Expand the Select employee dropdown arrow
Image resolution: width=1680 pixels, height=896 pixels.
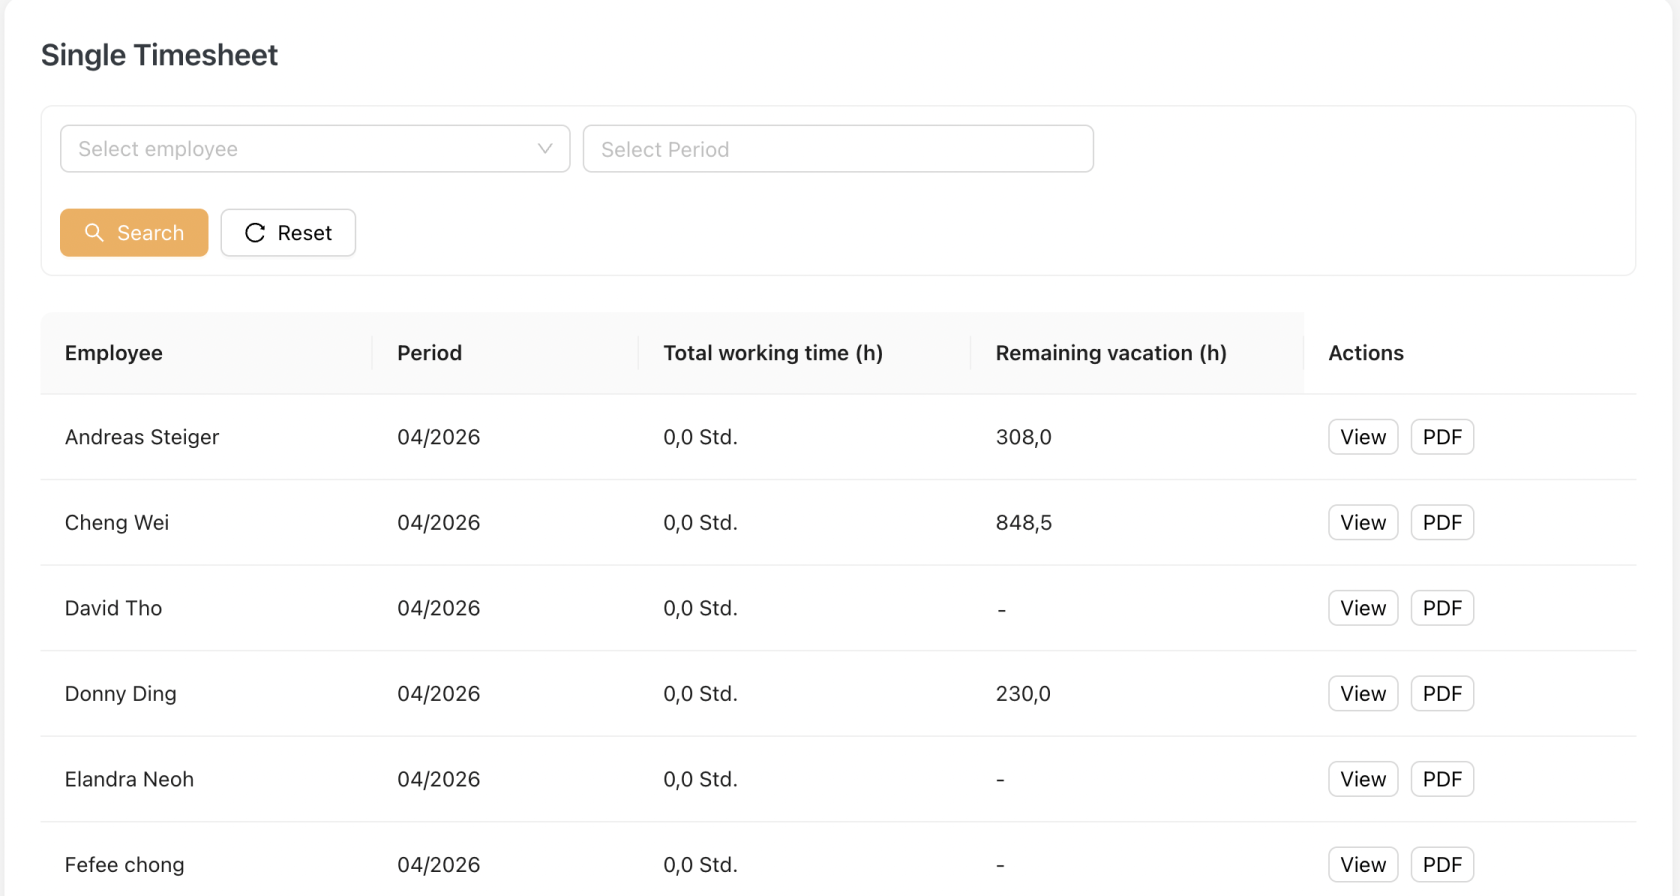[545, 149]
